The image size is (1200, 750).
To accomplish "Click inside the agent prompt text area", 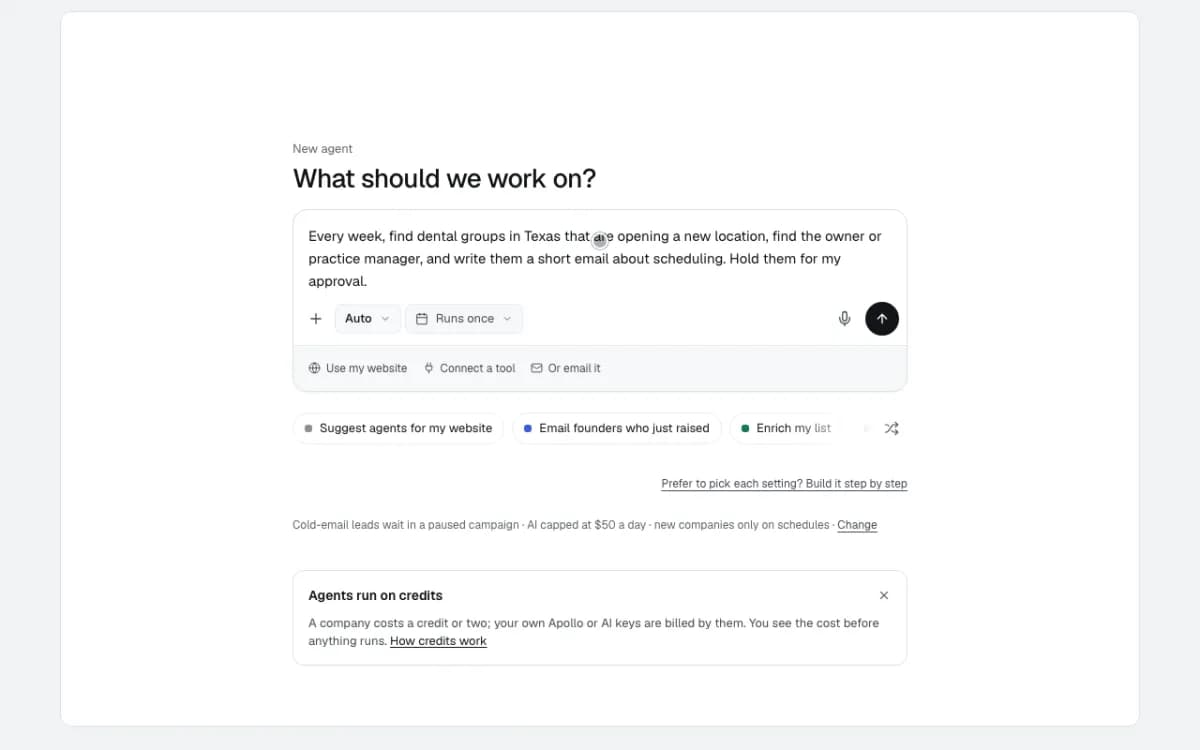I will [600, 259].
